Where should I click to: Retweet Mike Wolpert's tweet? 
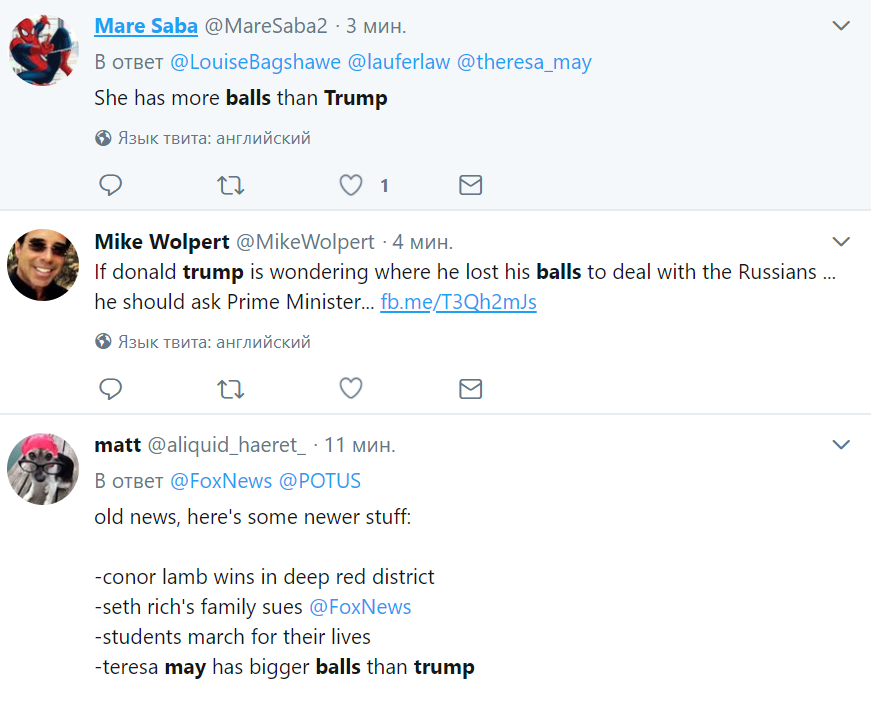230,389
